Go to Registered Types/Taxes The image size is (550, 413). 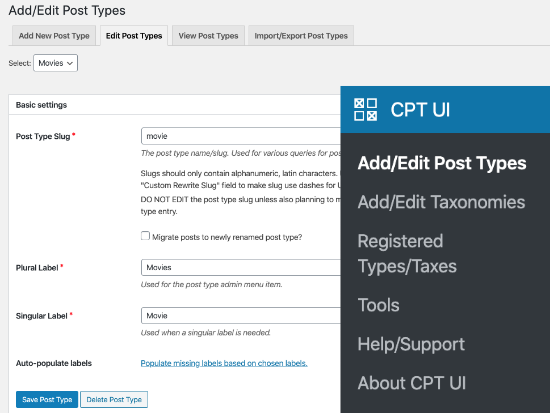(x=407, y=253)
